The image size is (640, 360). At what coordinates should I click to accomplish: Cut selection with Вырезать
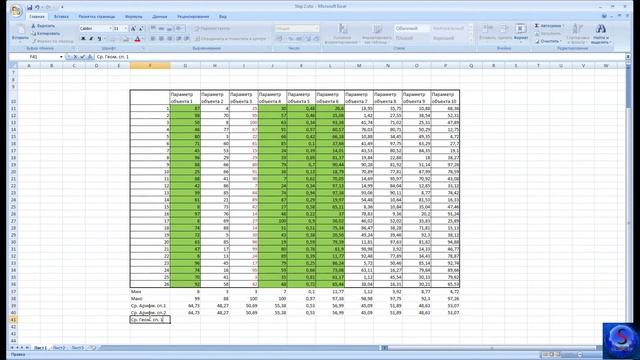[x=43, y=26]
